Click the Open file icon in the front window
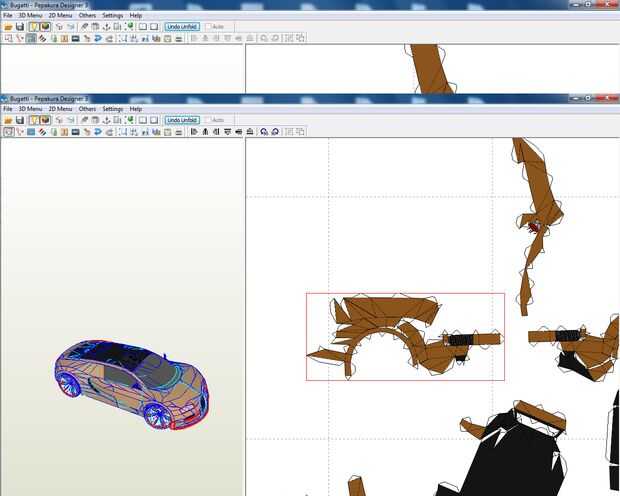This screenshot has width=620, height=496. pos(8,120)
